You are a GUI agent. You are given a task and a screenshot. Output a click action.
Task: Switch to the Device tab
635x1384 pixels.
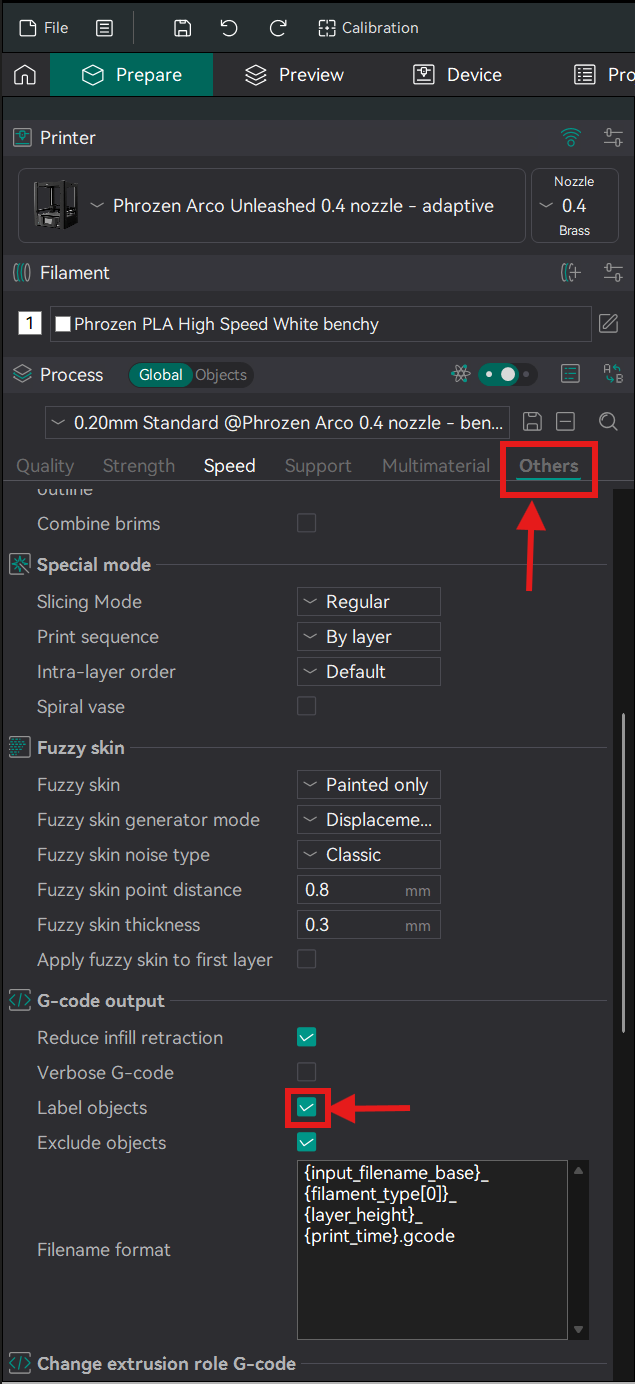point(457,75)
